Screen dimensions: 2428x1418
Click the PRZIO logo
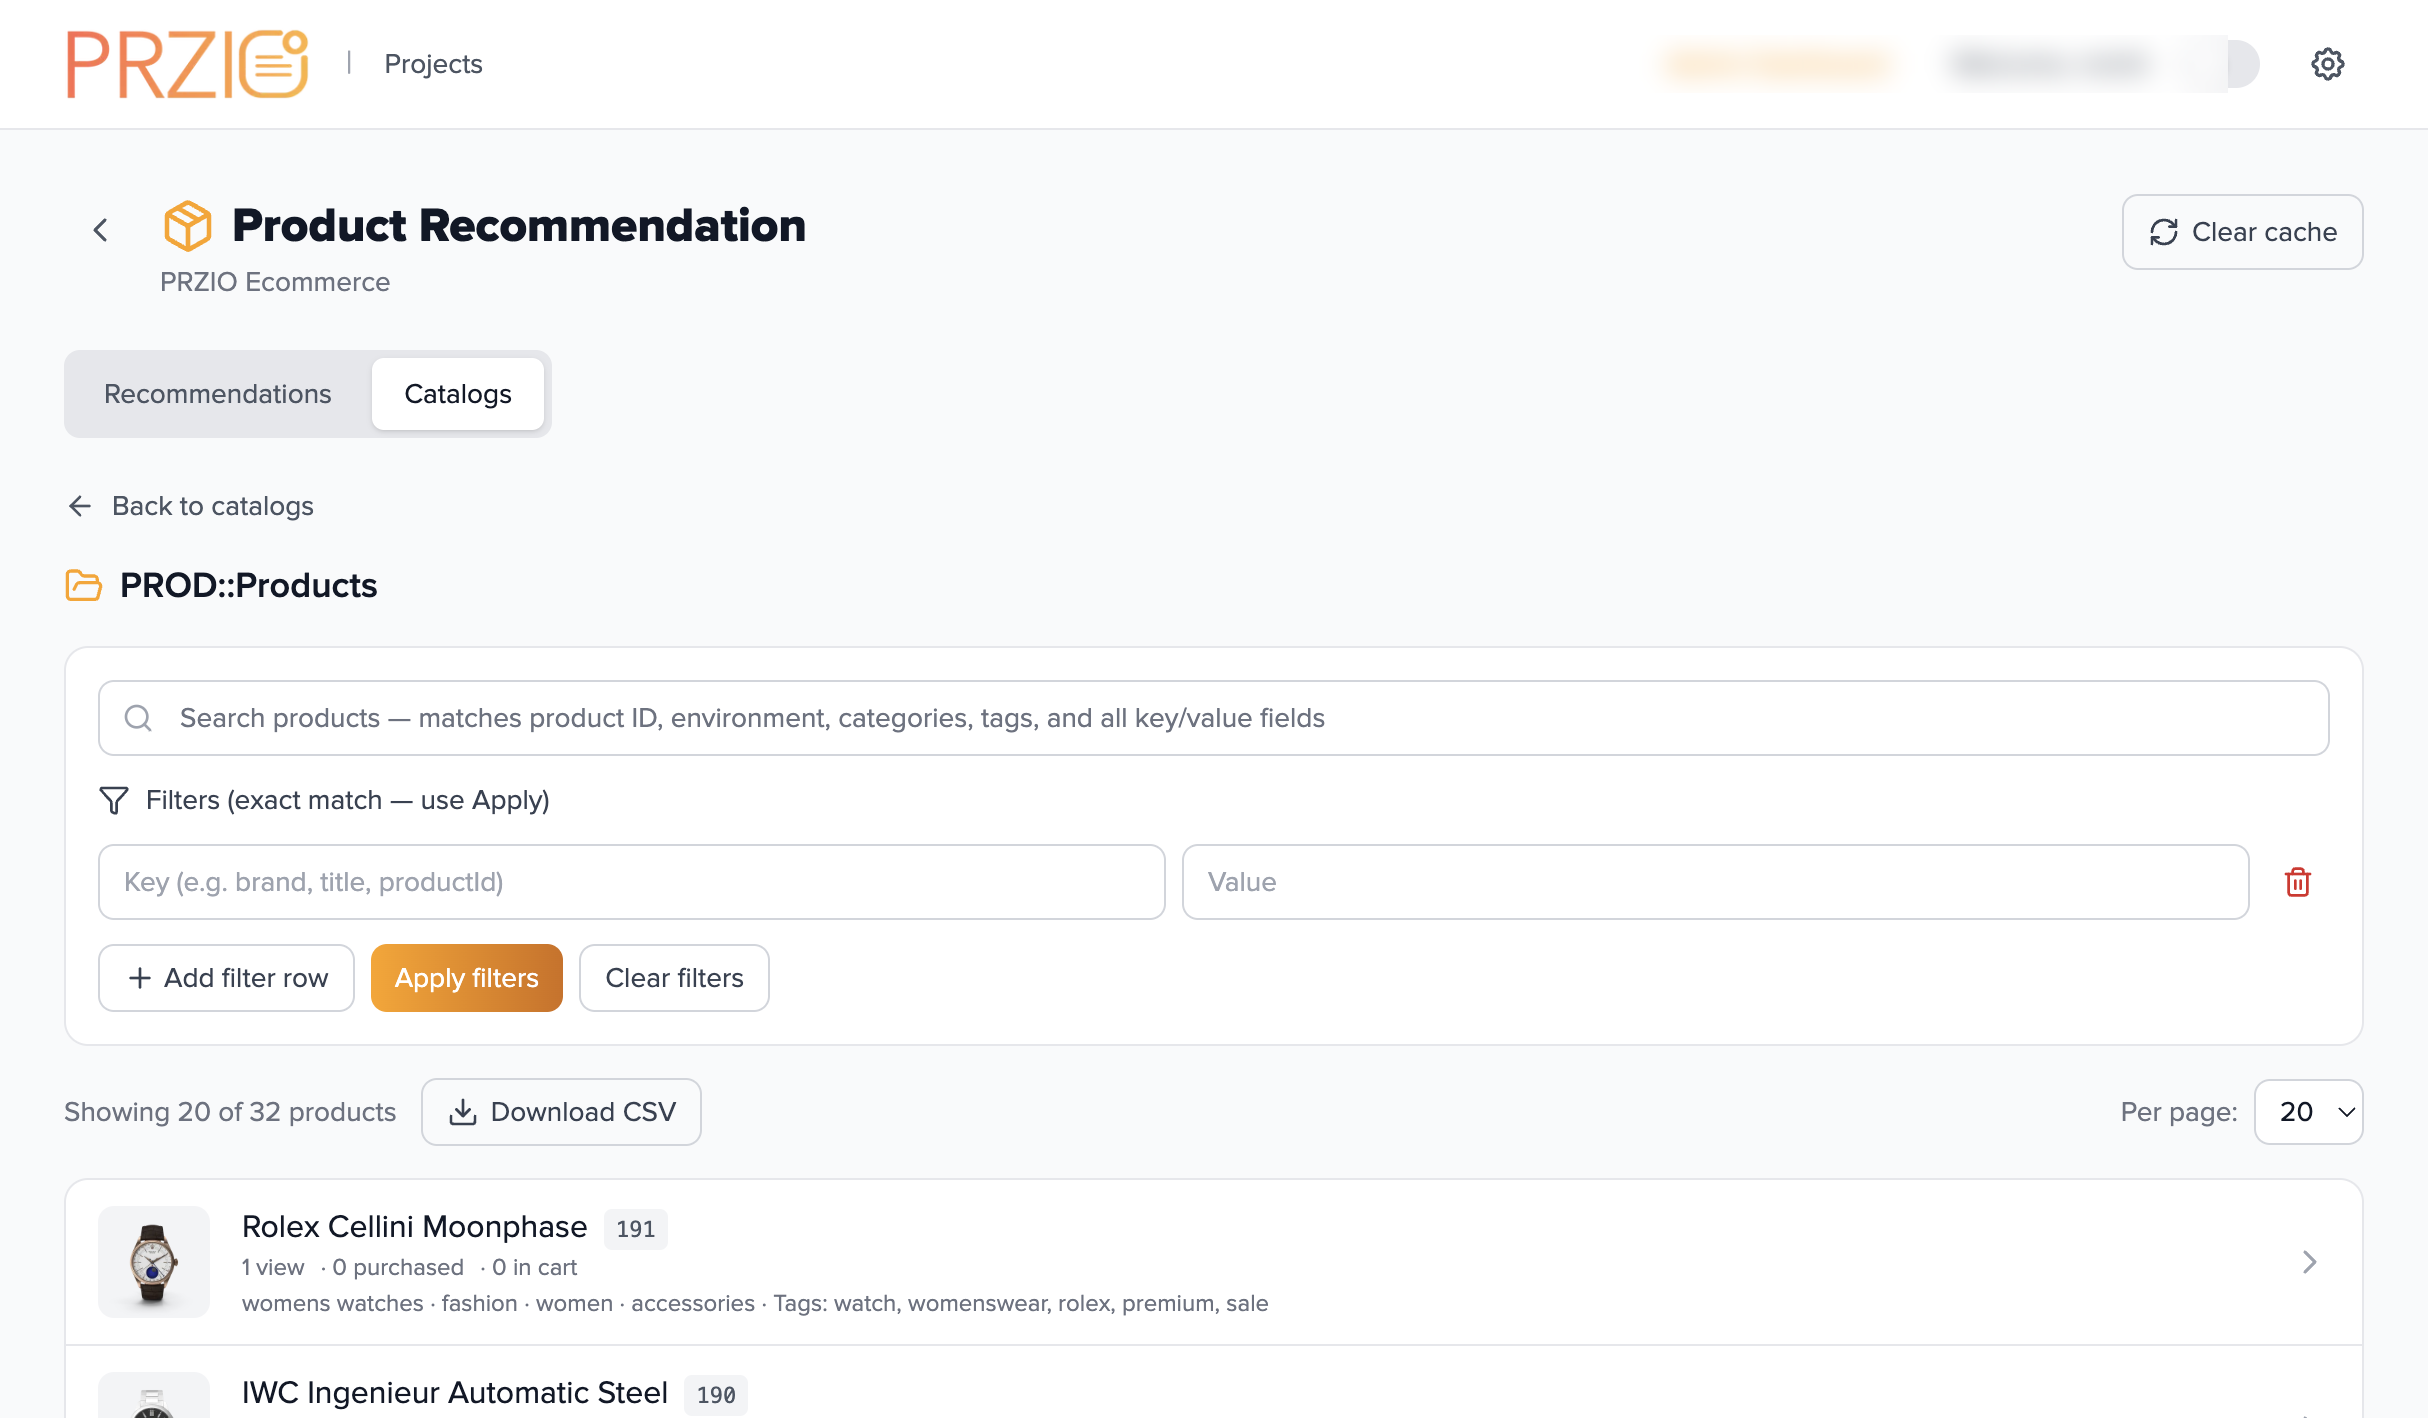coord(187,64)
